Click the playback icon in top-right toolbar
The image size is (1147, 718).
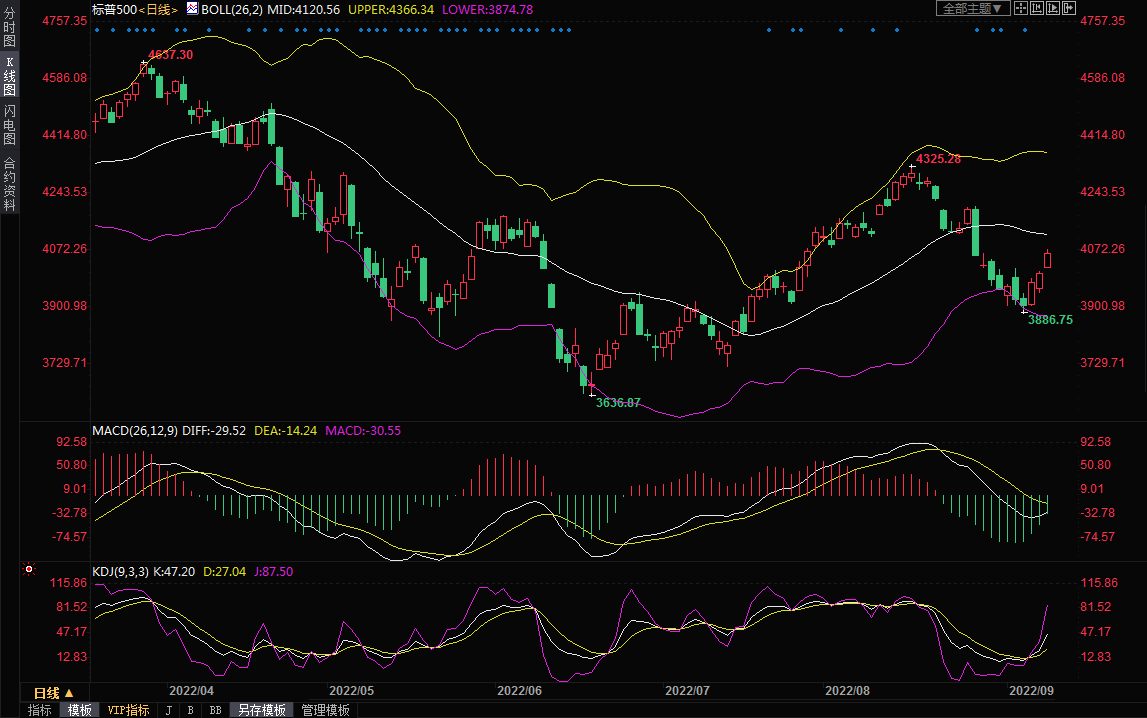[x=1052, y=8]
